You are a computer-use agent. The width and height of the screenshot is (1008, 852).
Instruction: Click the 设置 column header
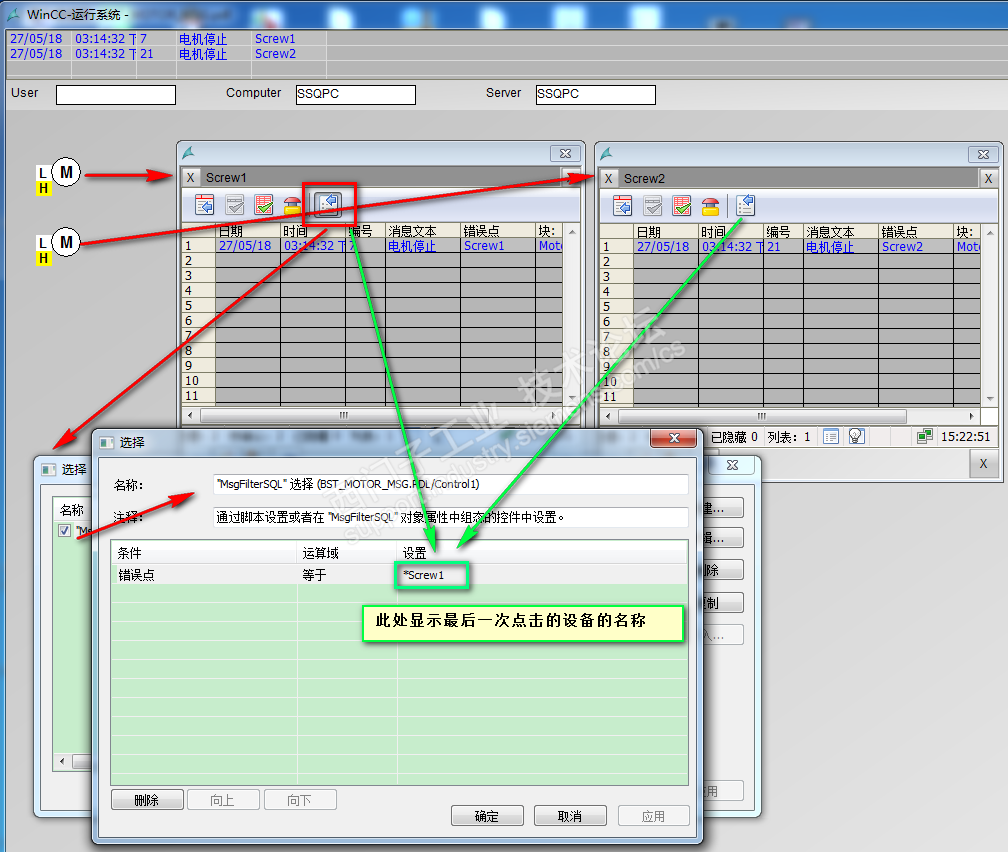(543, 553)
